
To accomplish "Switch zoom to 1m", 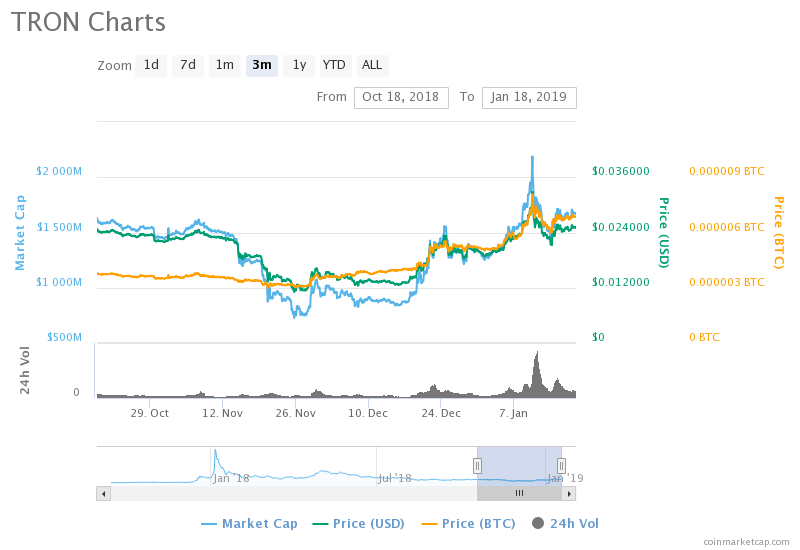I will pyautogui.click(x=225, y=65).
